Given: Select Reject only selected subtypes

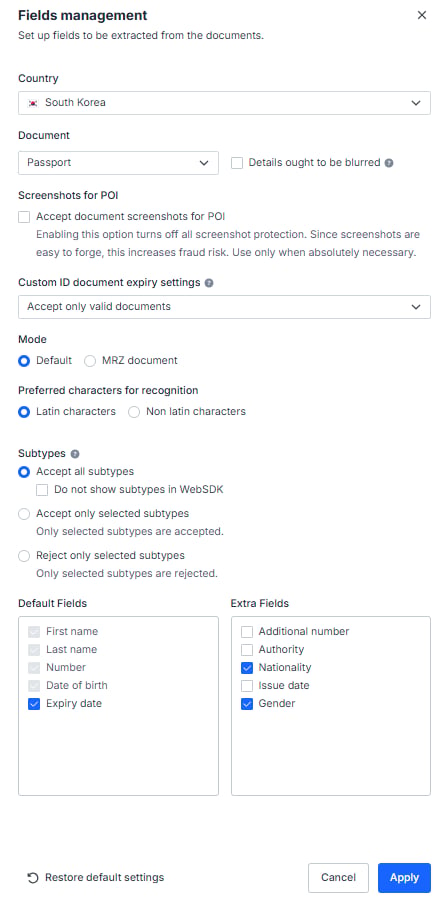Looking at the screenshot, I should pyautogui.click(x=24, y=556).
